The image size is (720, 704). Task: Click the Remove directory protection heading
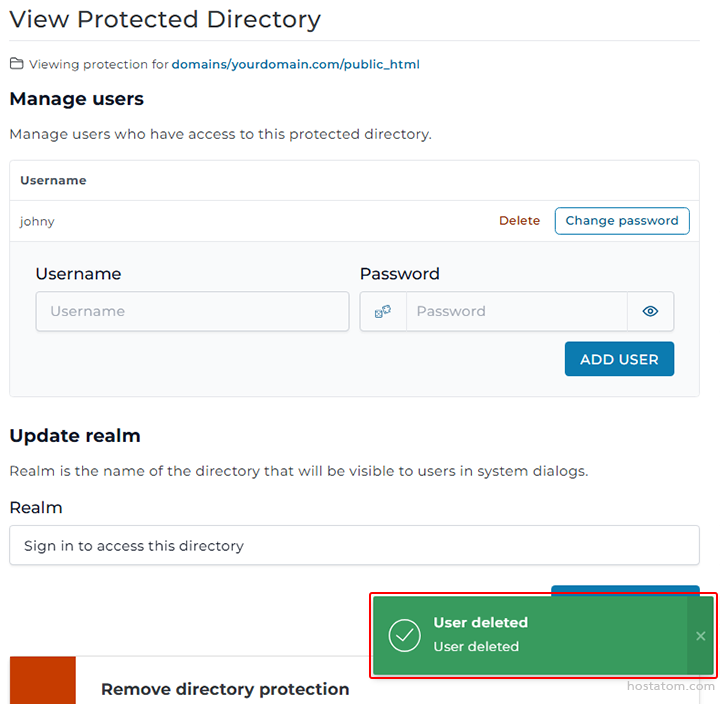click(225, 689)
